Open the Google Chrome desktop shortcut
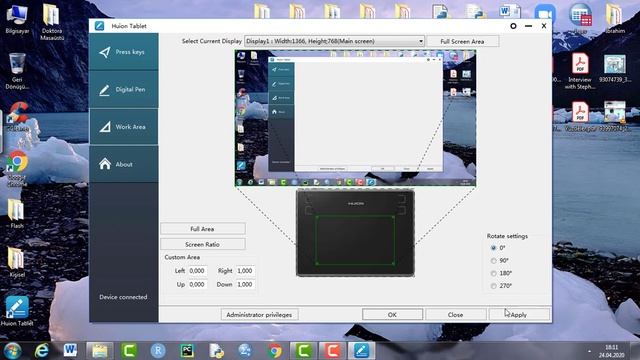This screenshot has height=360, width=640. point(17,169)
